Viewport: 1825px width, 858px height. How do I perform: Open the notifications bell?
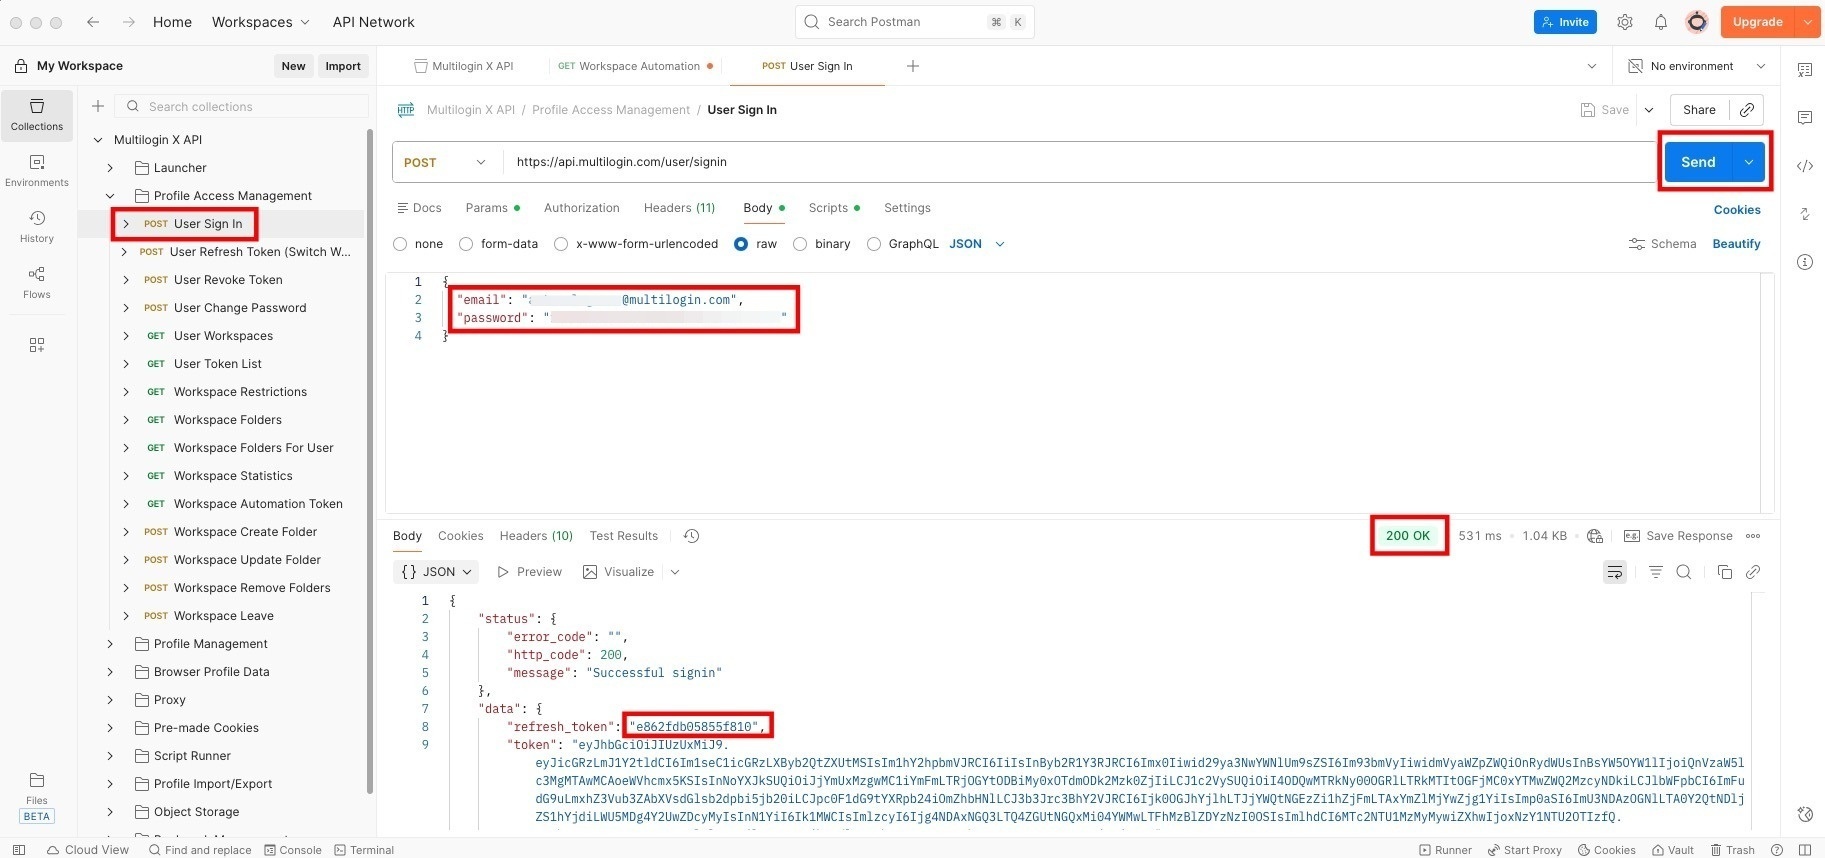pos(1661,22)
